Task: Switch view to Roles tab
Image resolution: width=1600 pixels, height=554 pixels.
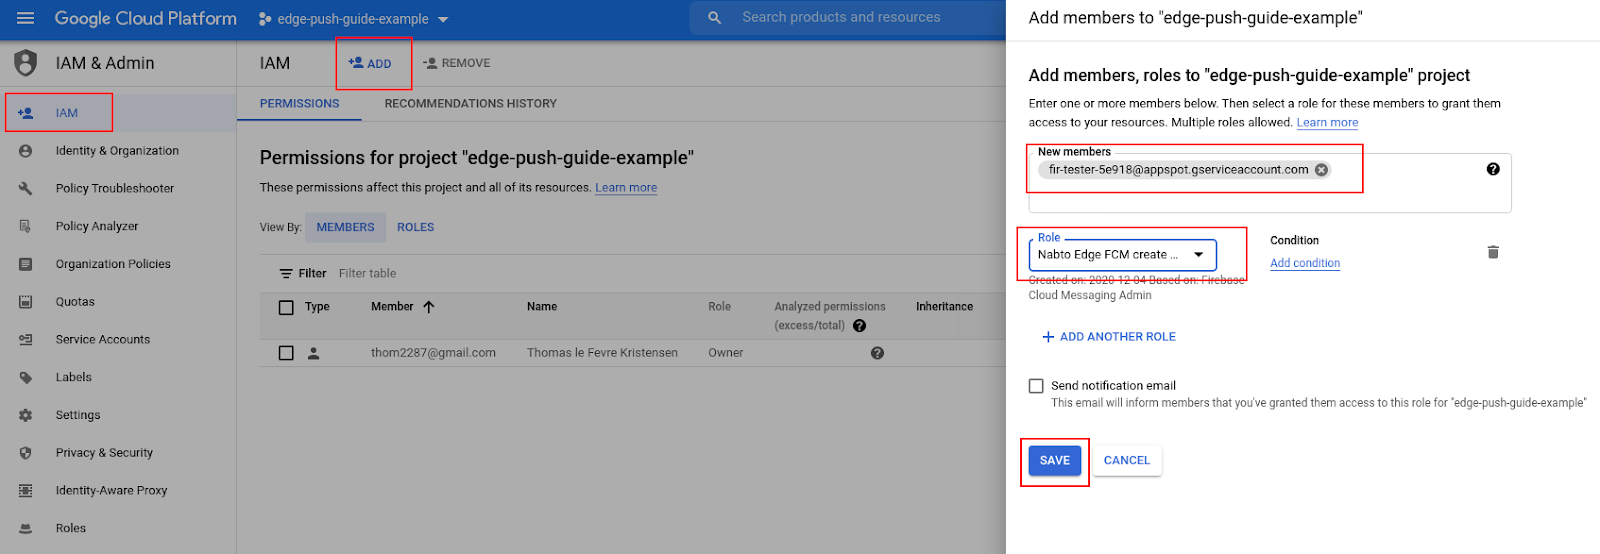Action: pyautogui.click(x=415, y=227)
